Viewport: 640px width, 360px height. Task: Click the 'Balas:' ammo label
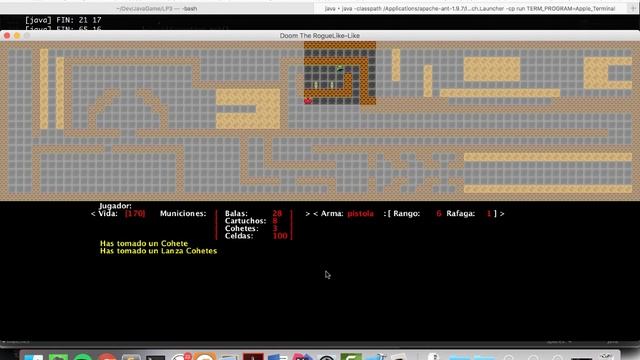[x=236, y=213]
